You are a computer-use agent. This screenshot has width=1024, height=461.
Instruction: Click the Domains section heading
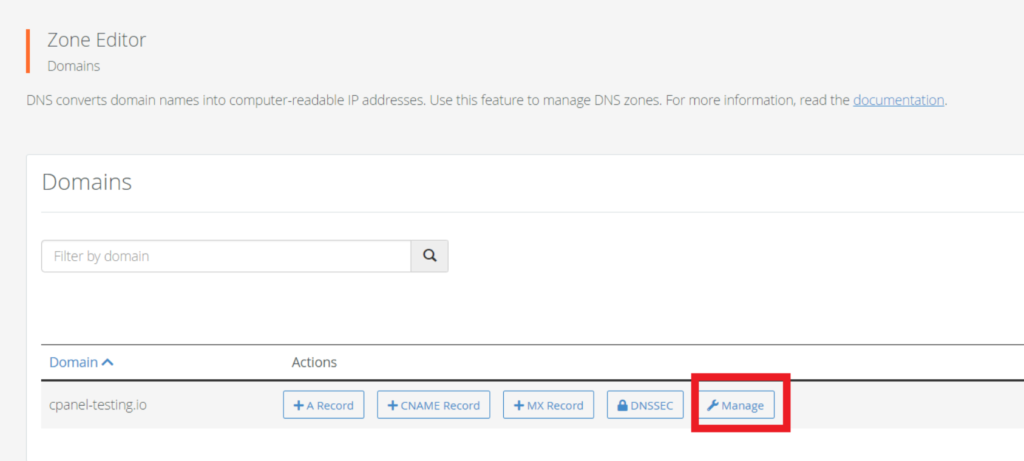87,182
